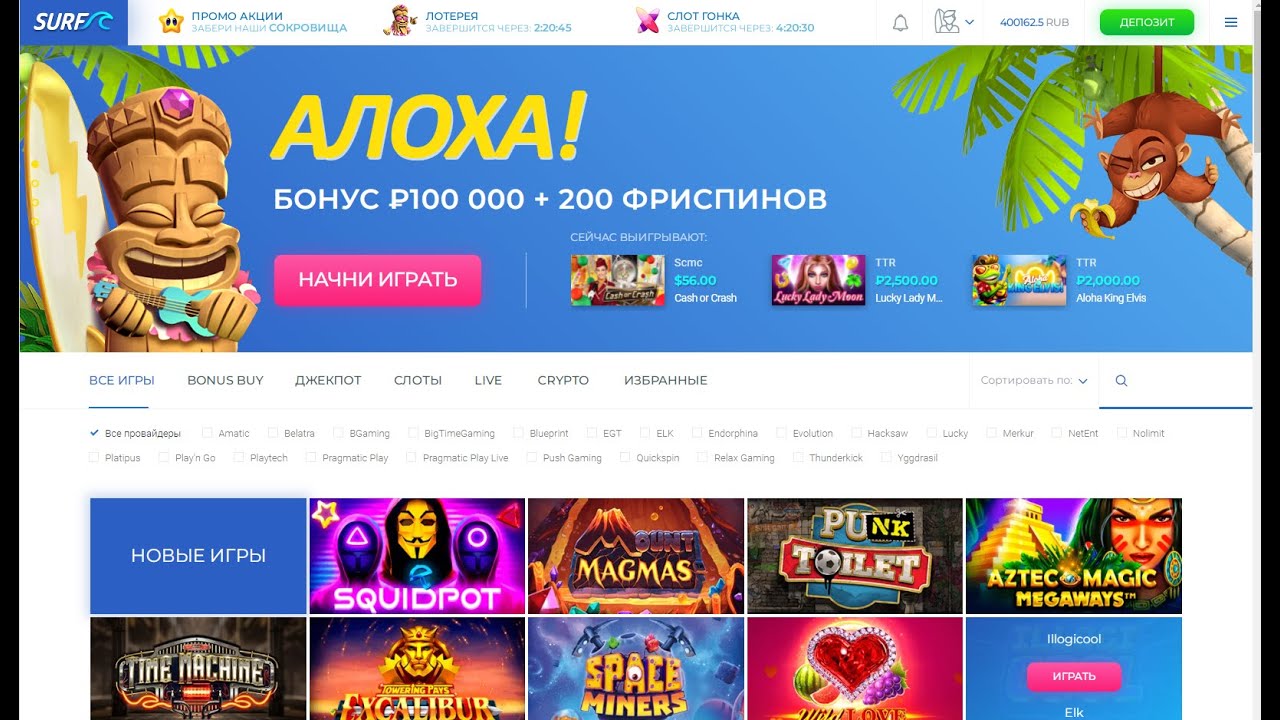Screen dimensions: 1280x720
Task: Select the LIVE games tab
Action: click(x=488, y=381)
